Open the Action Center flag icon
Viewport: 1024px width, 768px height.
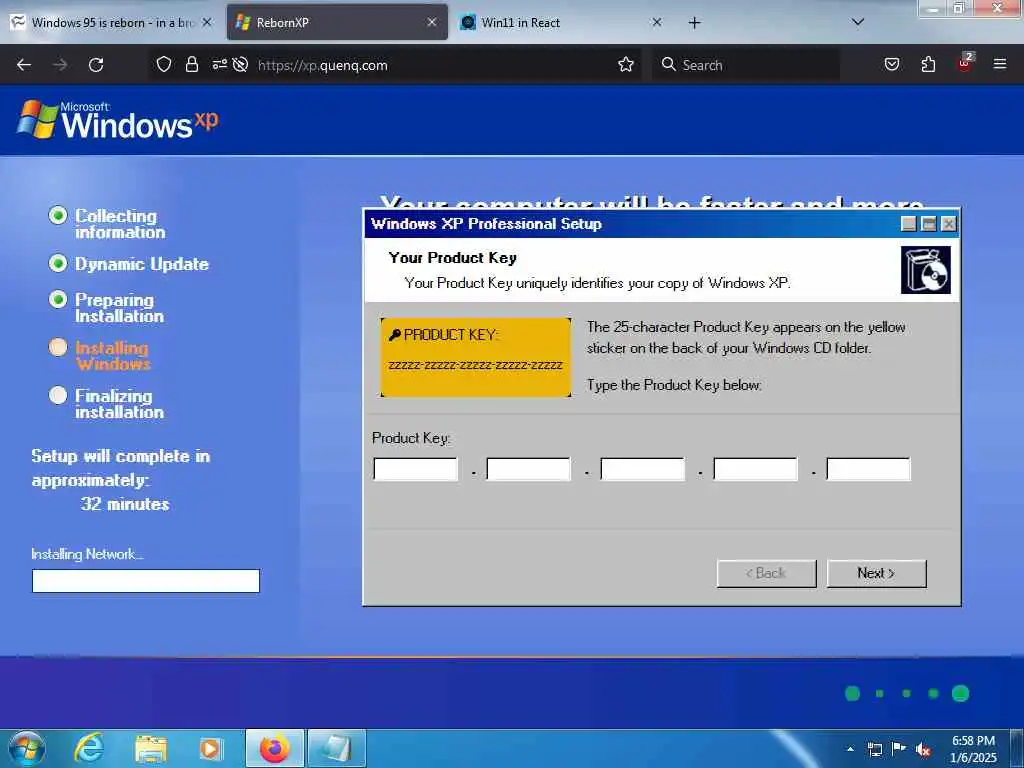pyautogui.click(x=899, y=749)
